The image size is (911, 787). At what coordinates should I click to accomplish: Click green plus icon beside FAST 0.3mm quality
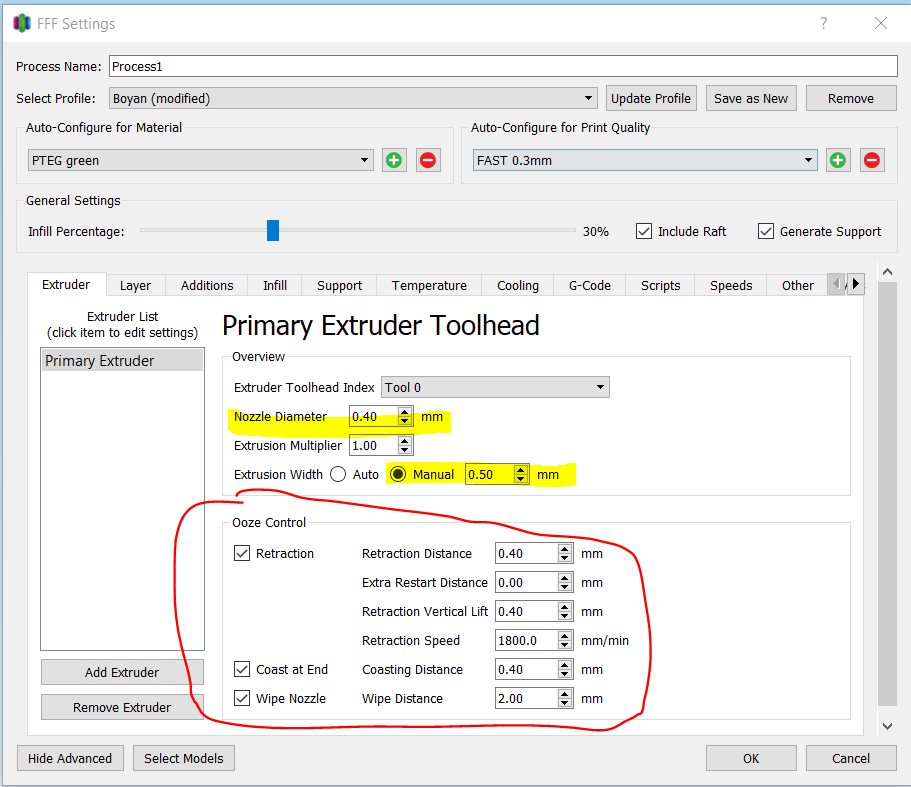[838, 160]
